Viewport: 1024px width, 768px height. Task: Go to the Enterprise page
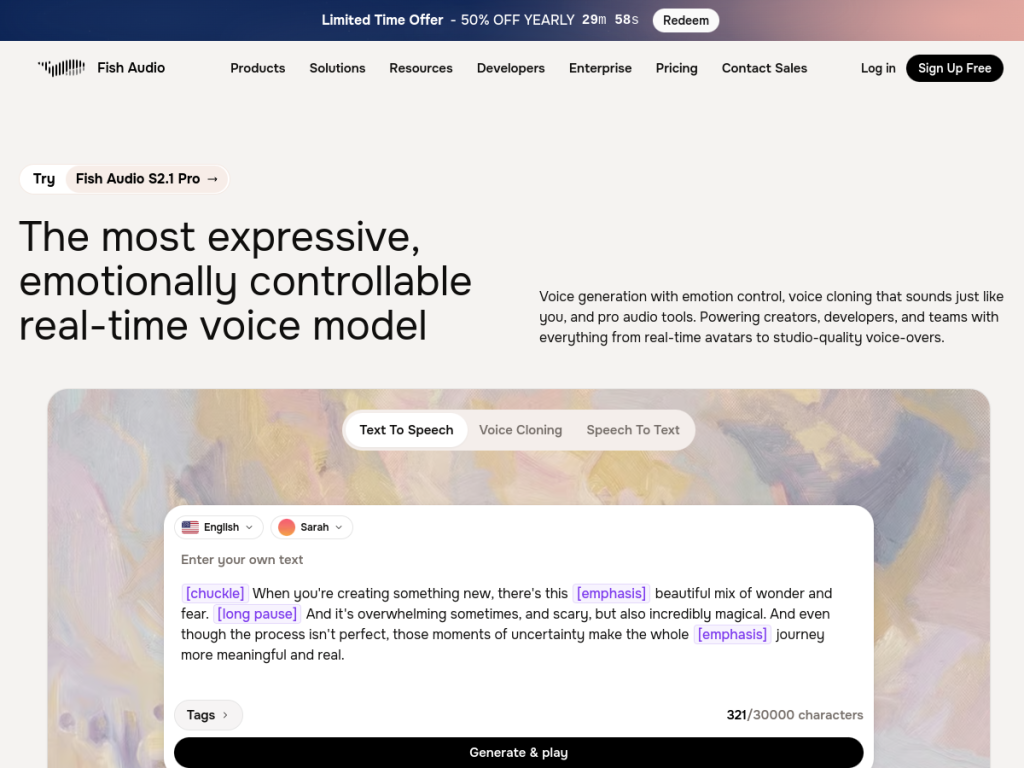click(x=600, y=68)
